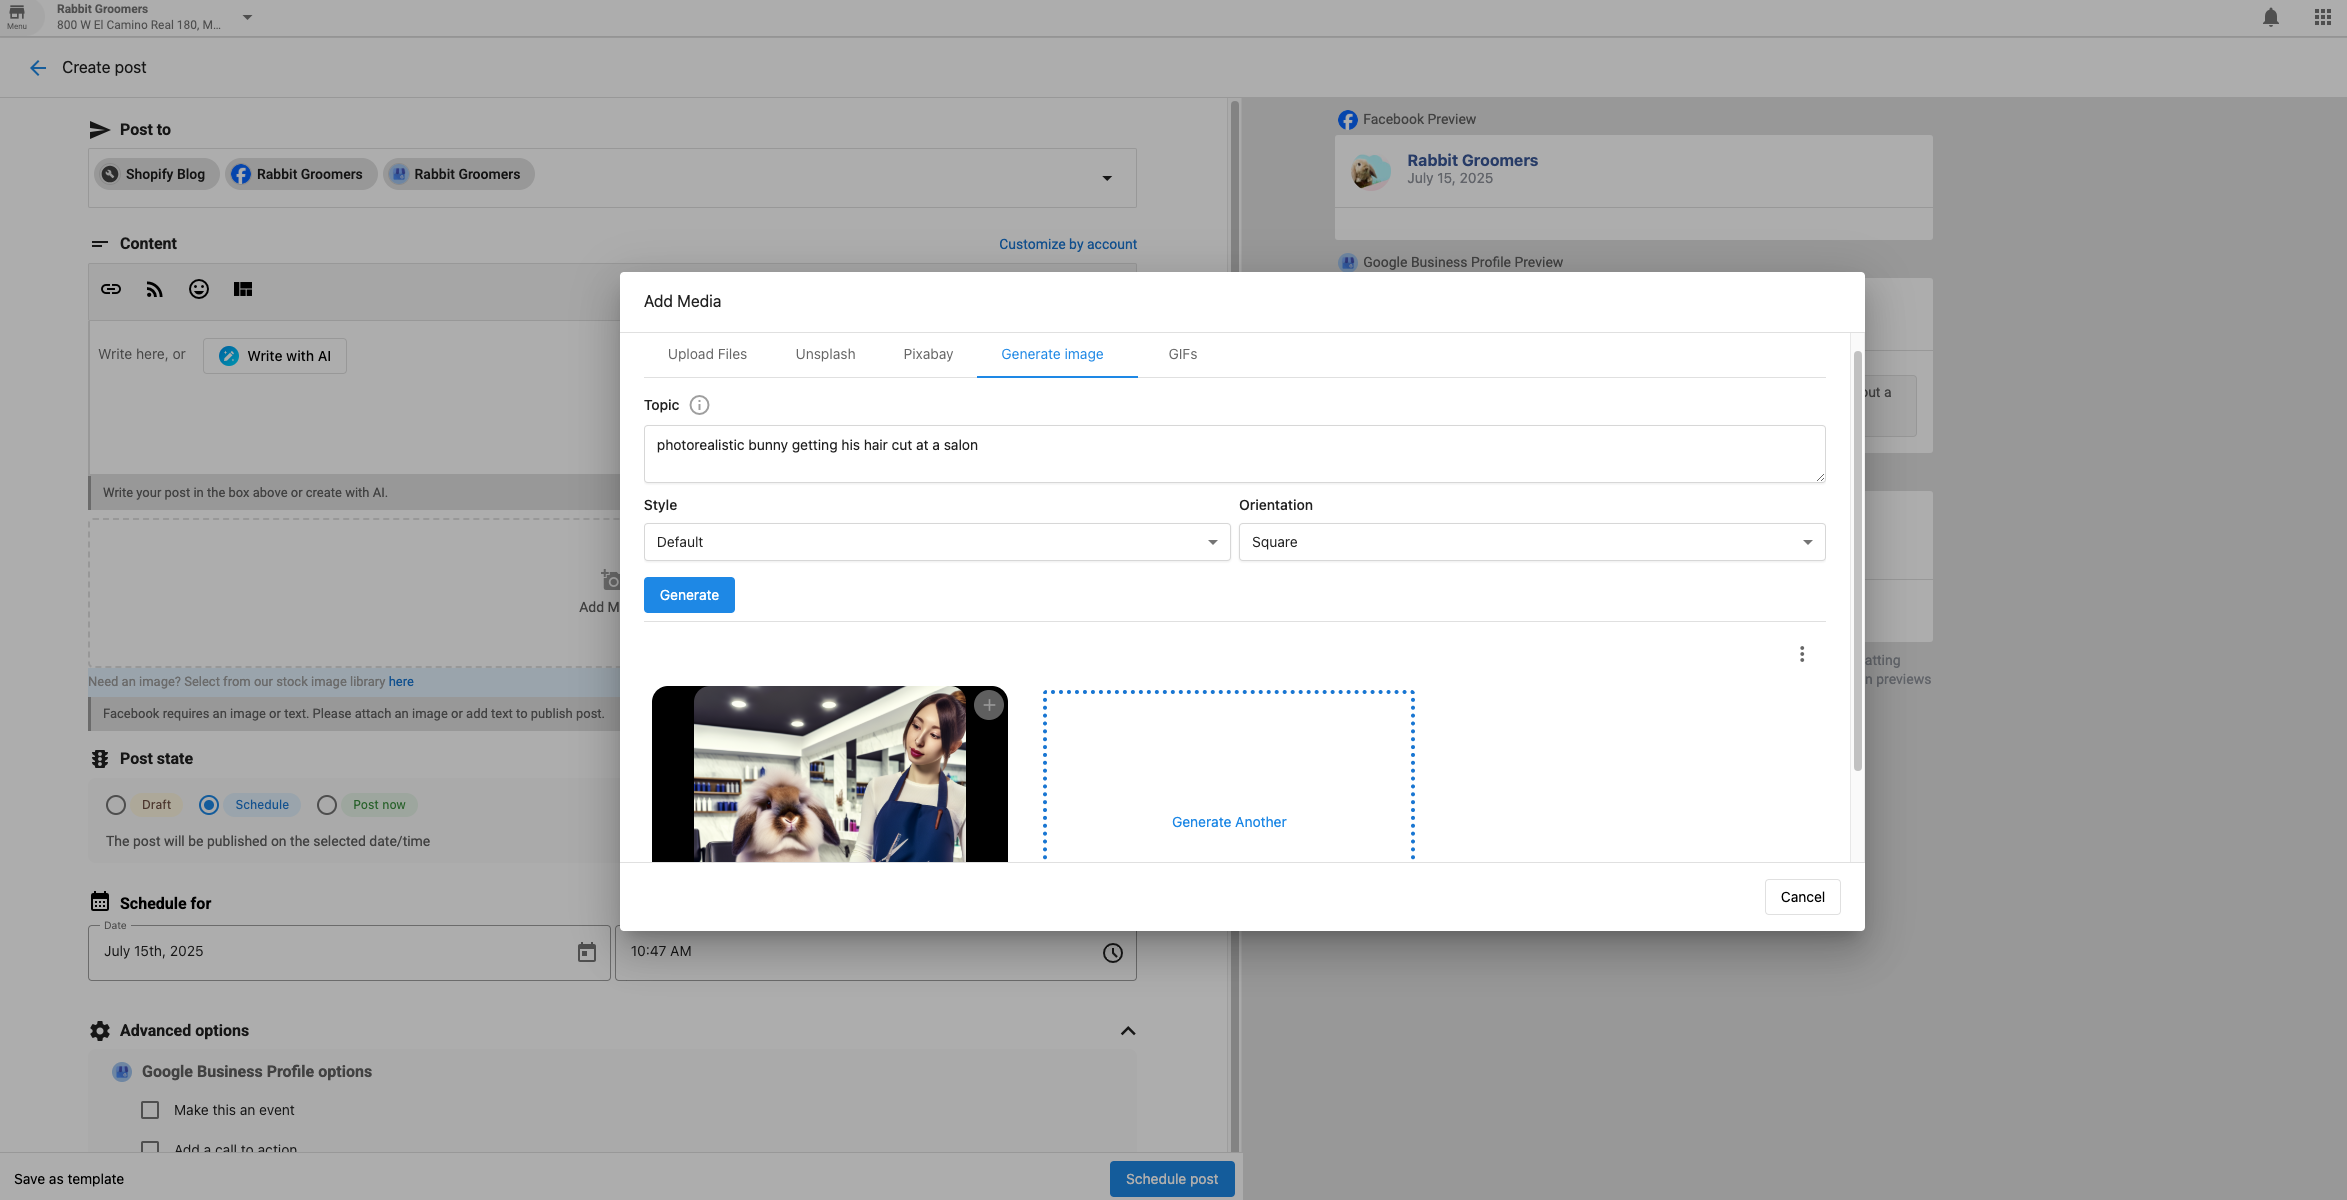Select the RSS feed icon
This screenshot has width=2347, height=1200.
tap(154, 289)
